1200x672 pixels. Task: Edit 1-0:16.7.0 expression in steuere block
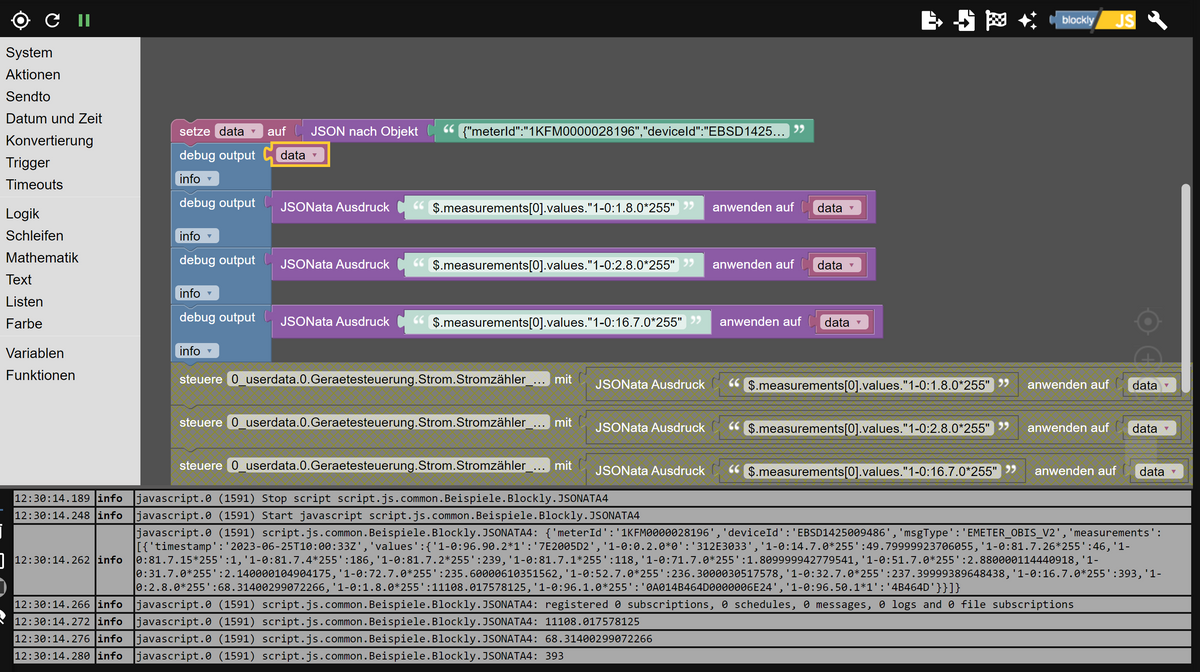pyautogui.click(x=873, y=471)
